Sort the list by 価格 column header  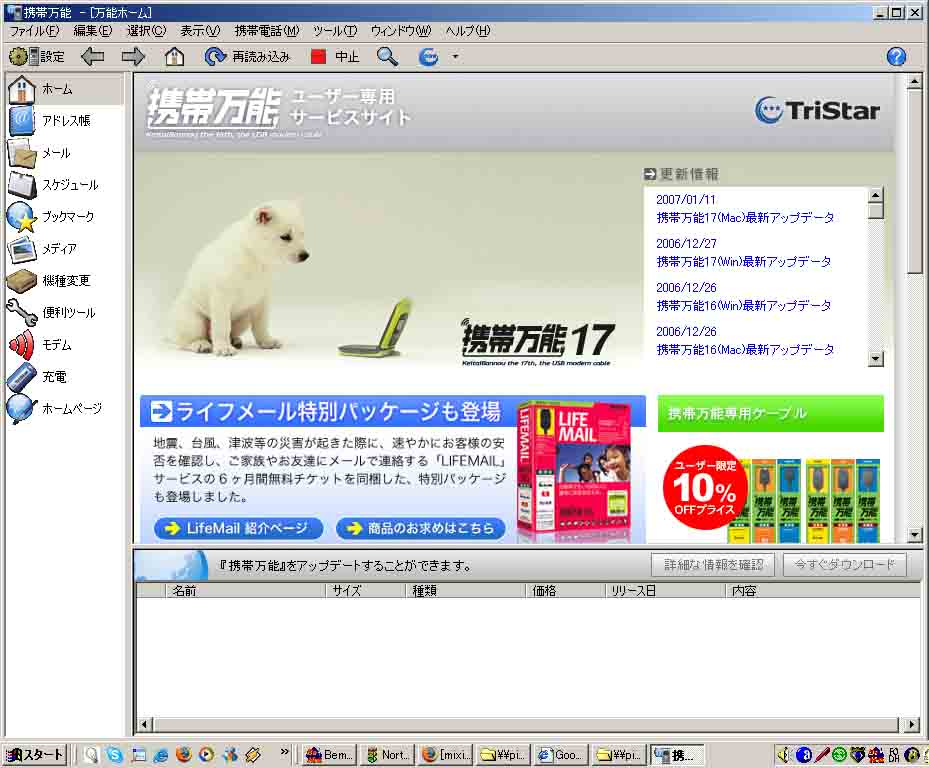pos(566,591)
